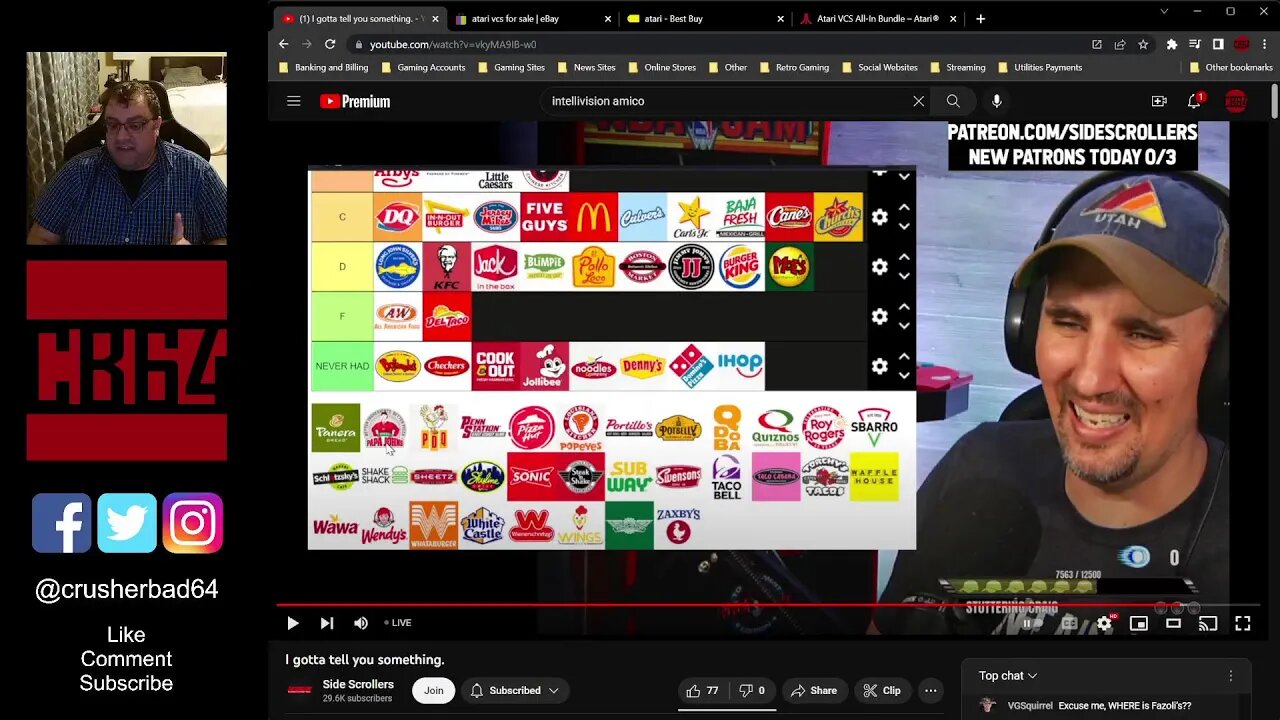The image size is (1280, 720).
Task: Click the Pizza Hut logo in the tier list
Action: click(531, 428)
